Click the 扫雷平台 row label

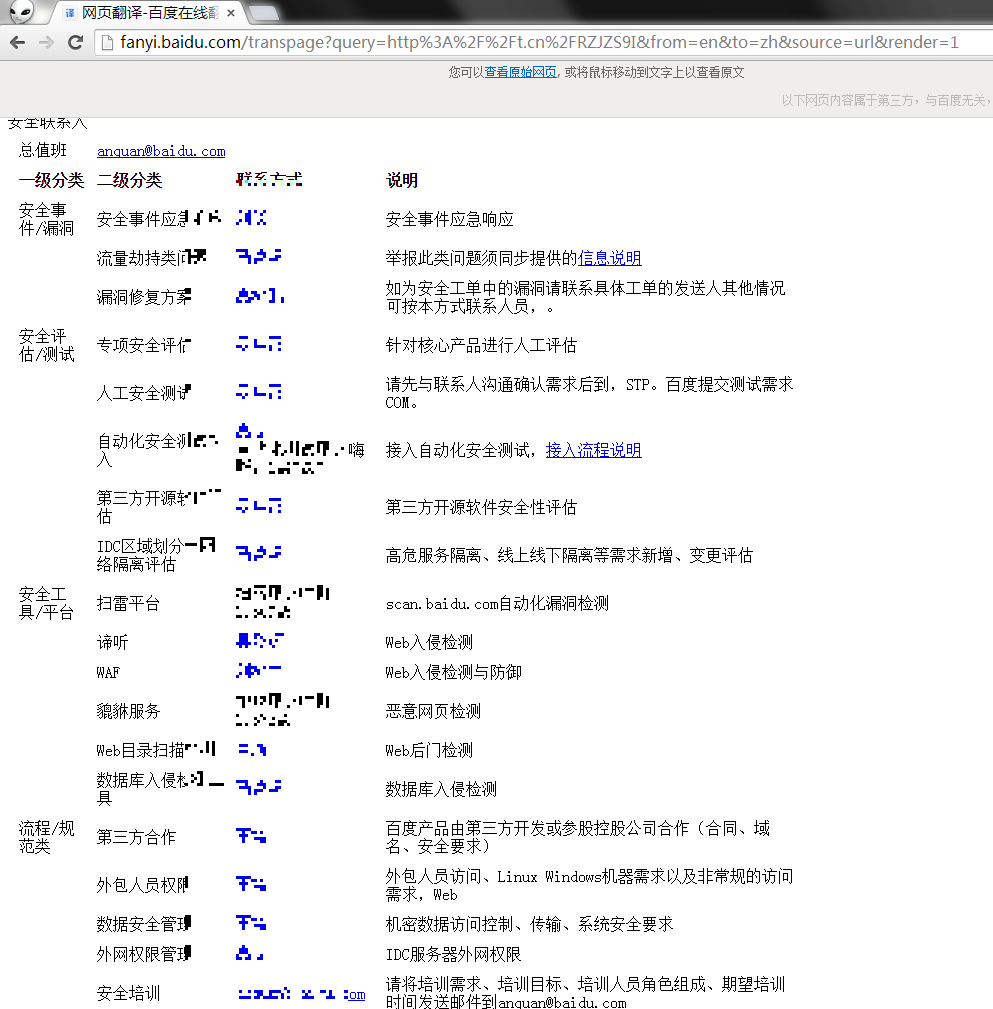128,603
